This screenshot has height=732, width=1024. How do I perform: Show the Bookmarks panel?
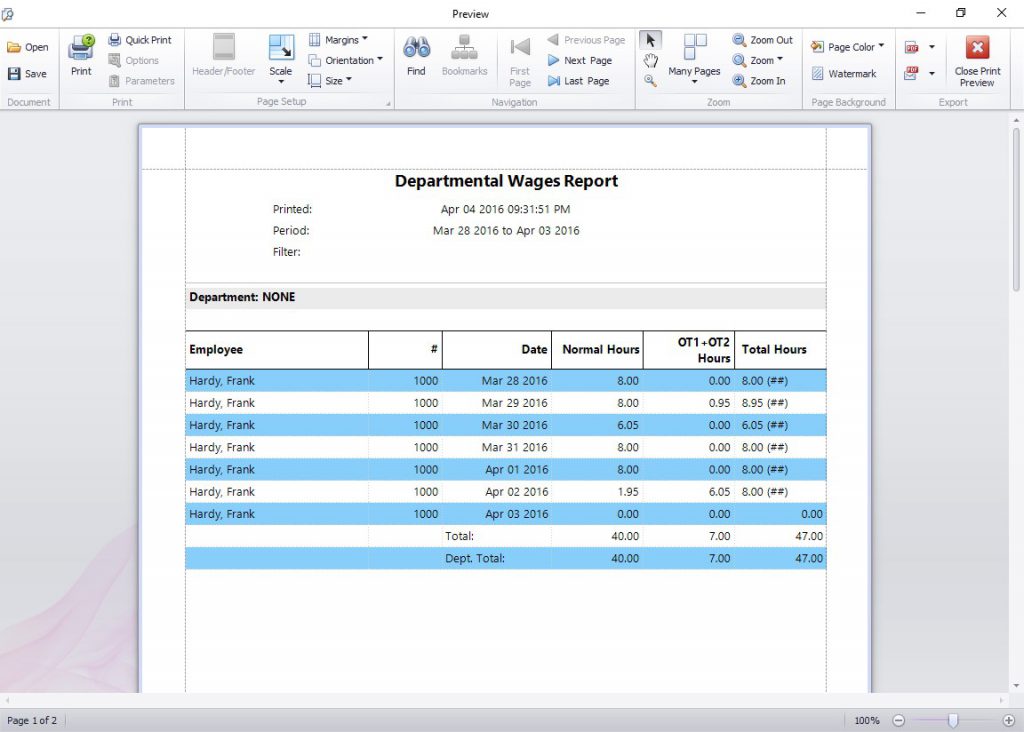[x=464, y=55]
